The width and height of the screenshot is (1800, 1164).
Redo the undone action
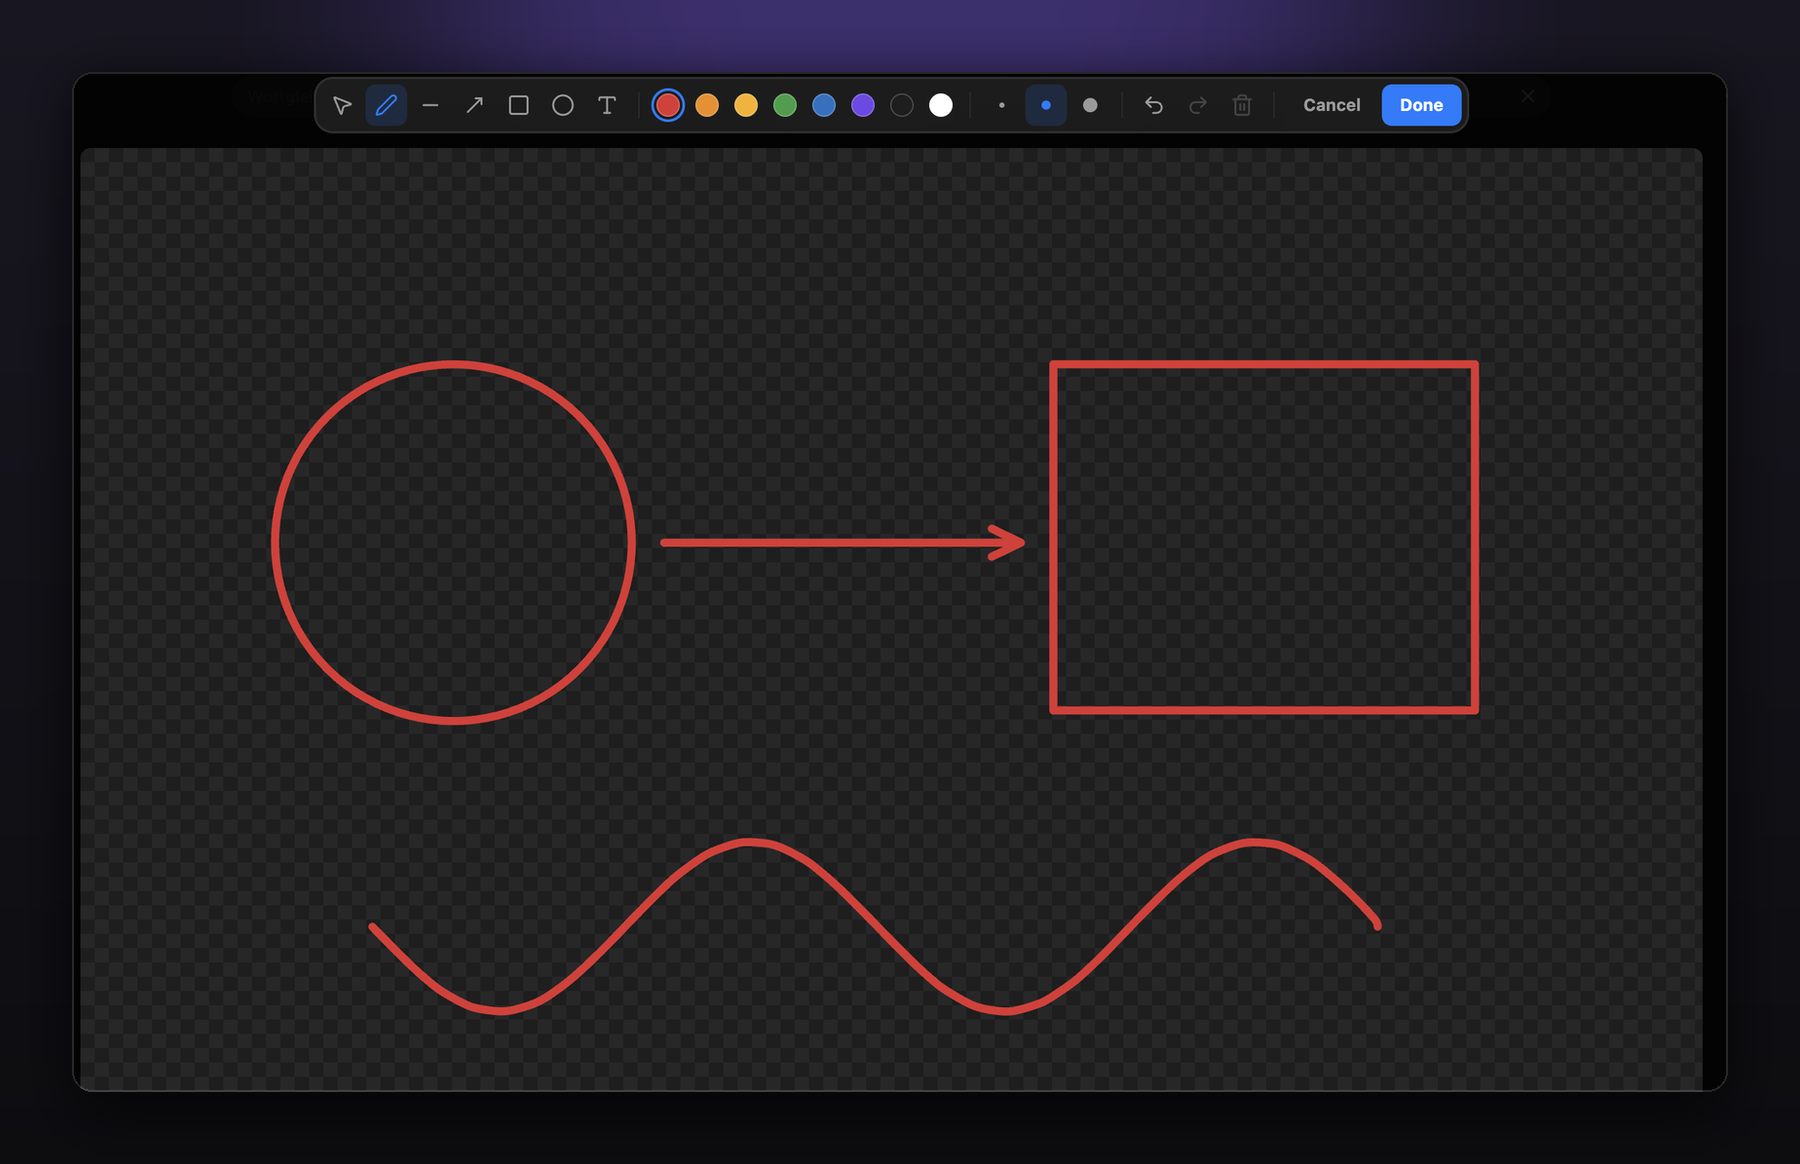point(1198,105)
